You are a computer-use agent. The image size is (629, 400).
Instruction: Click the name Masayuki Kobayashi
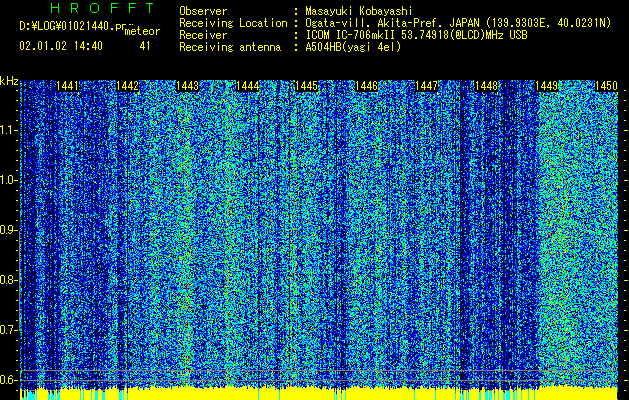(358, 11)
